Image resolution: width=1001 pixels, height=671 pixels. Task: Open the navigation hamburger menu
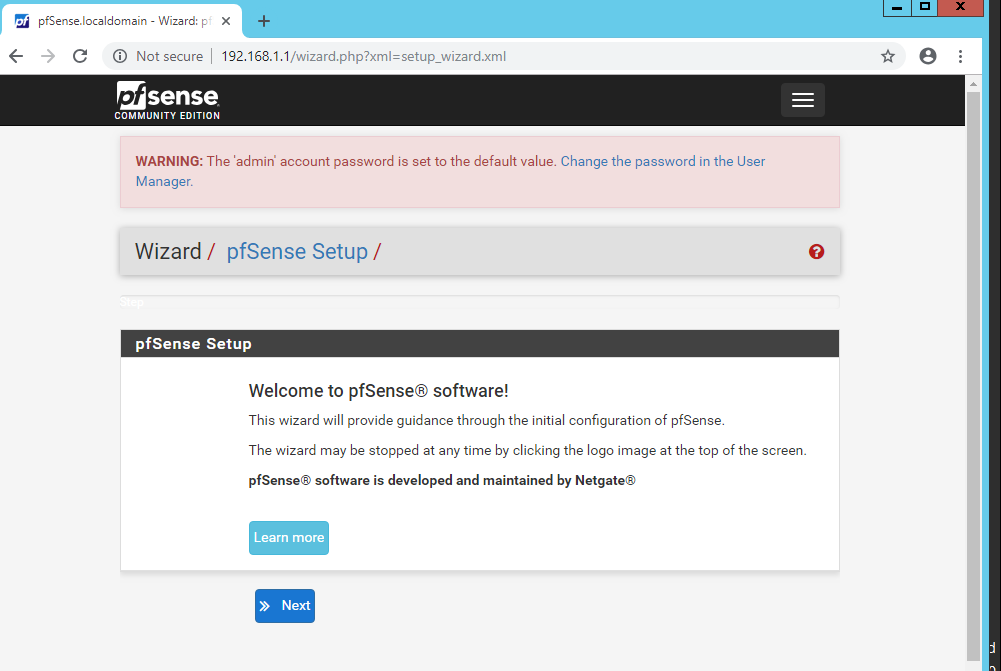(802, 99)
